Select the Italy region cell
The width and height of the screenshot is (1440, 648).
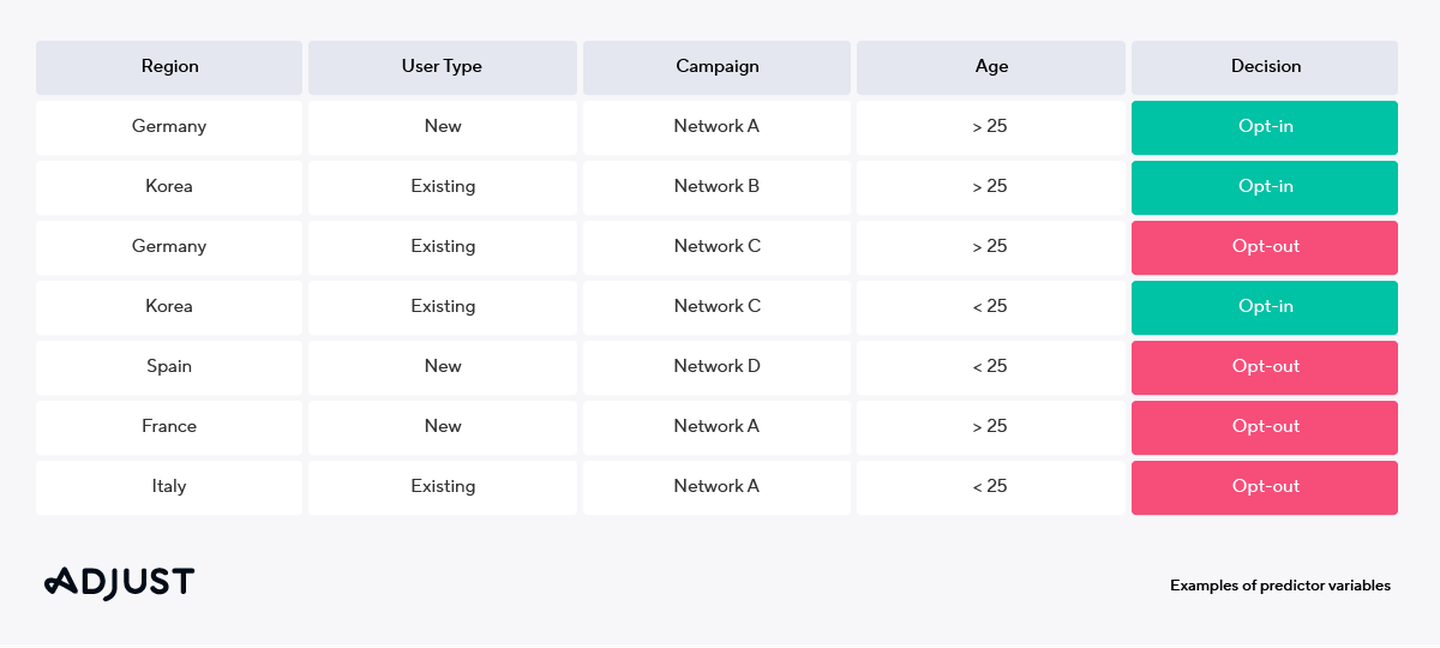[169, 487]
